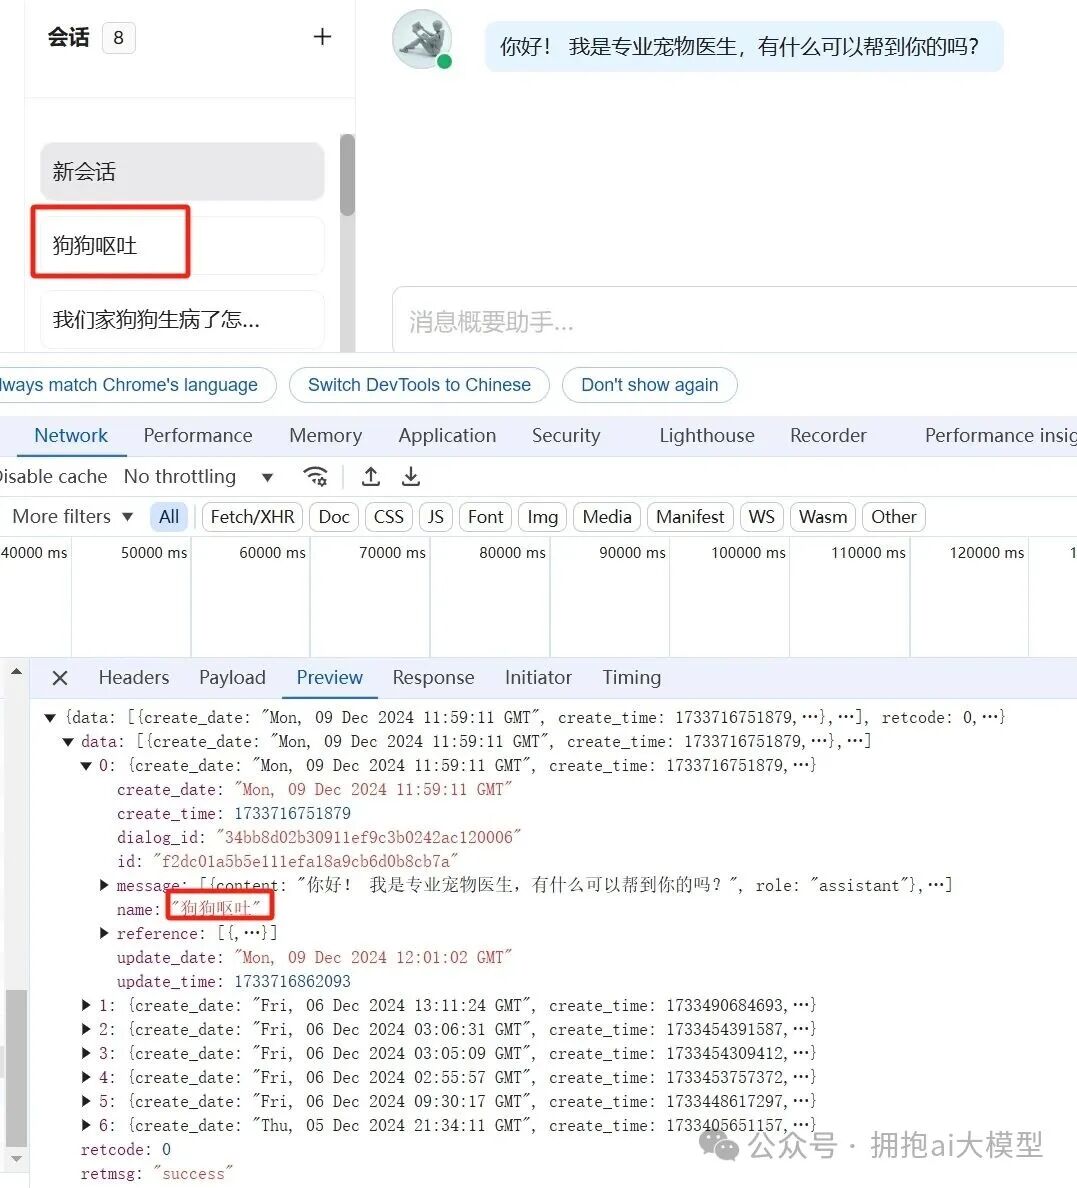Expand the More filters dropdown
Viewport: 1077px width, 1188px height.
70,516
